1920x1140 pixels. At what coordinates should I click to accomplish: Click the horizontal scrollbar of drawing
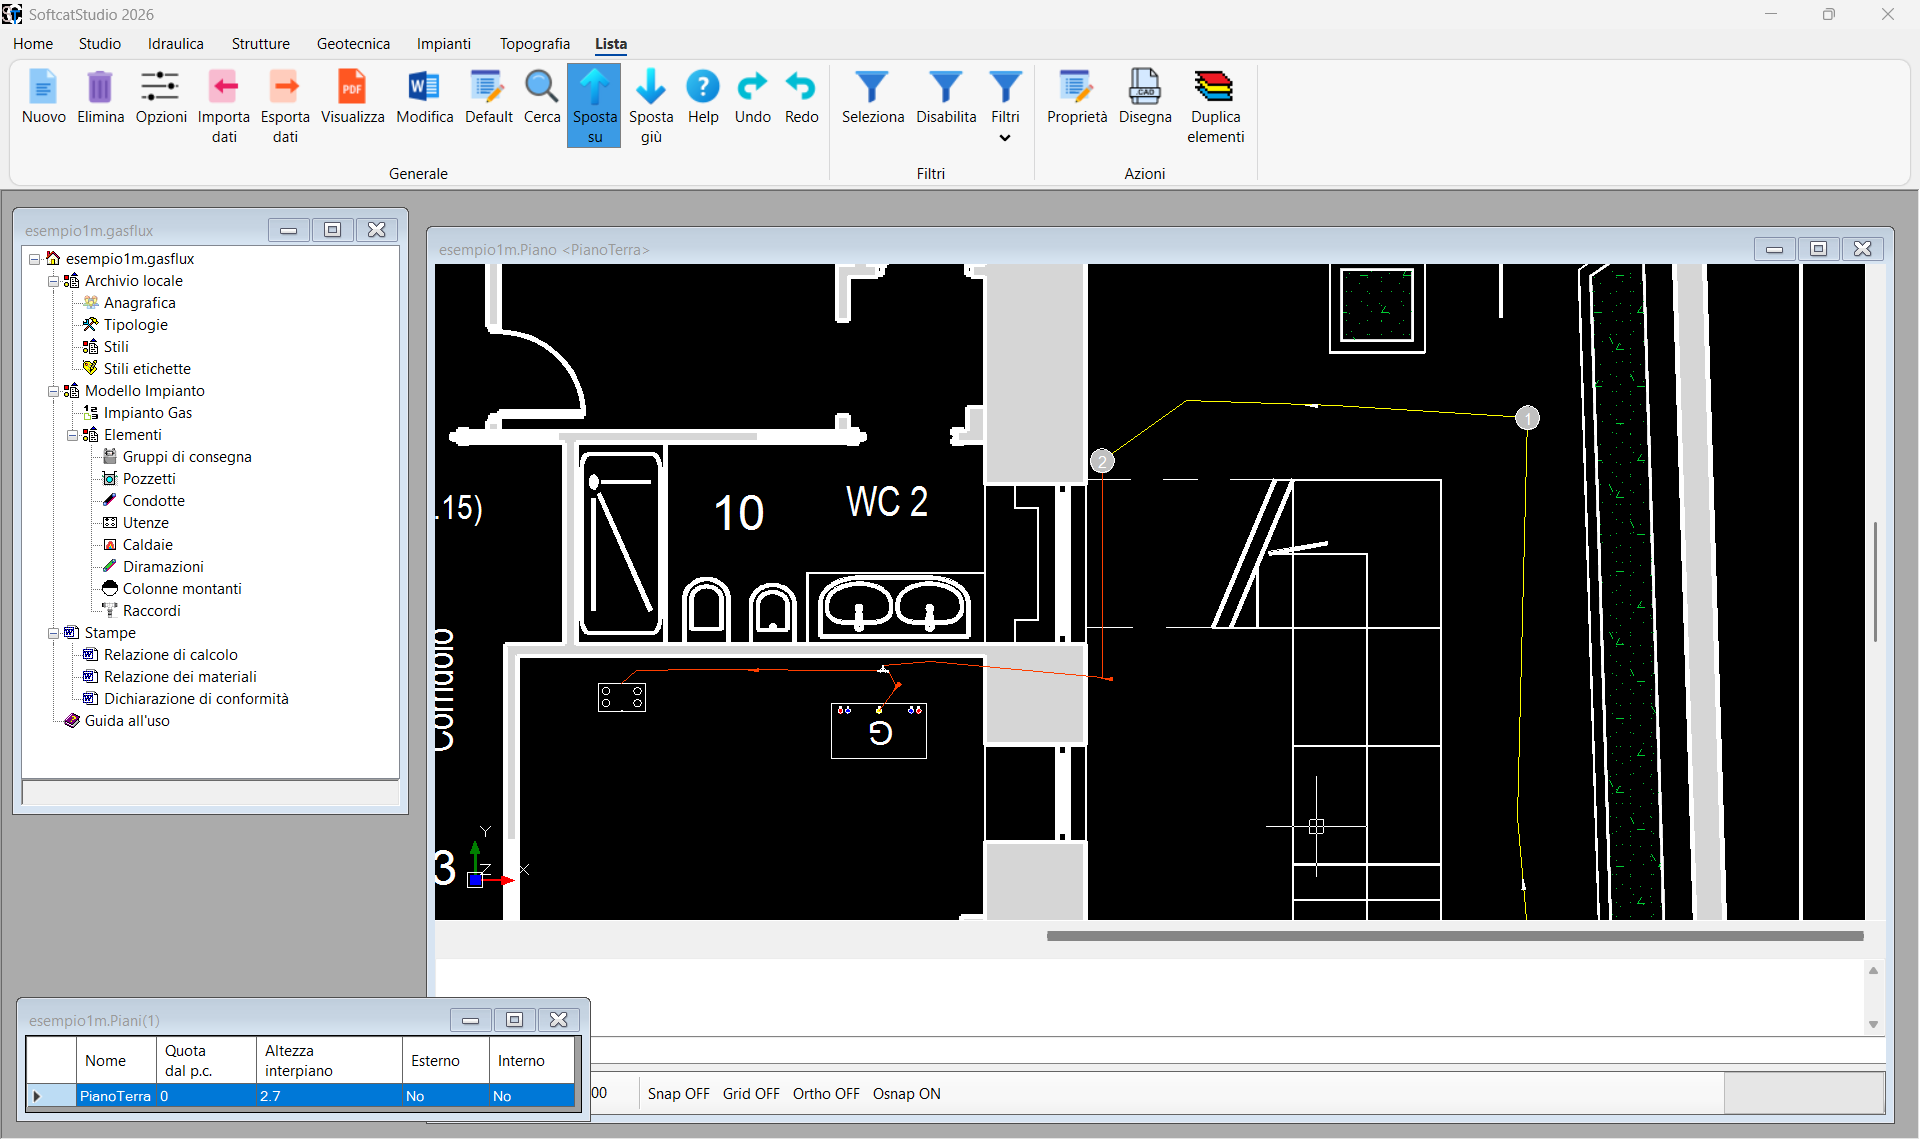click(1454, 936)
